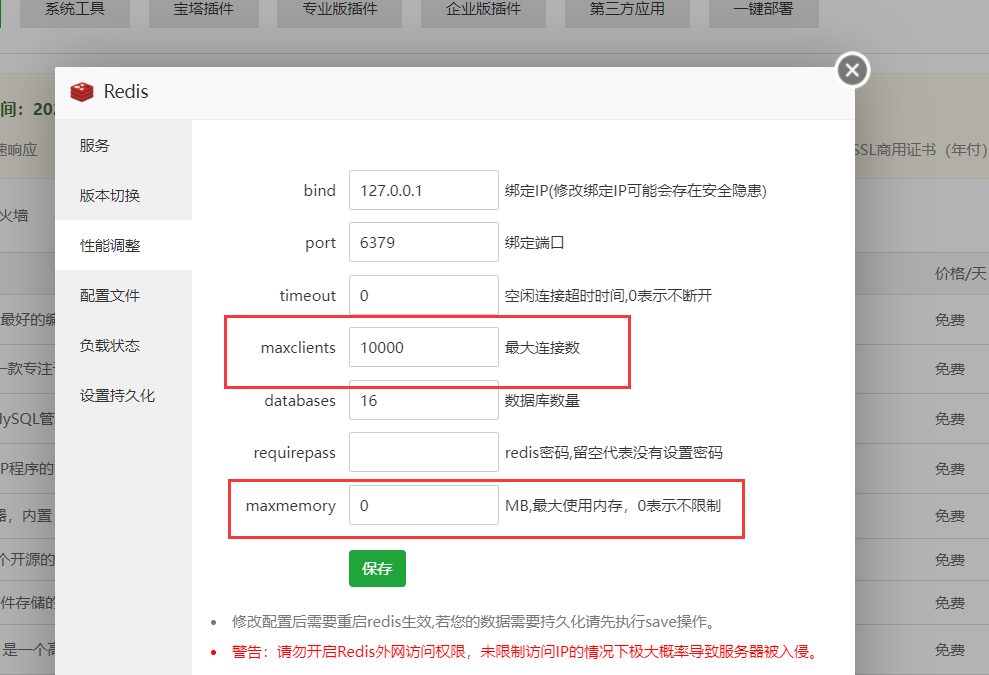Open 设置持久化 in the Redis sidebar
The height and width of the screenshot is (675, 989).
pos(124,396)
